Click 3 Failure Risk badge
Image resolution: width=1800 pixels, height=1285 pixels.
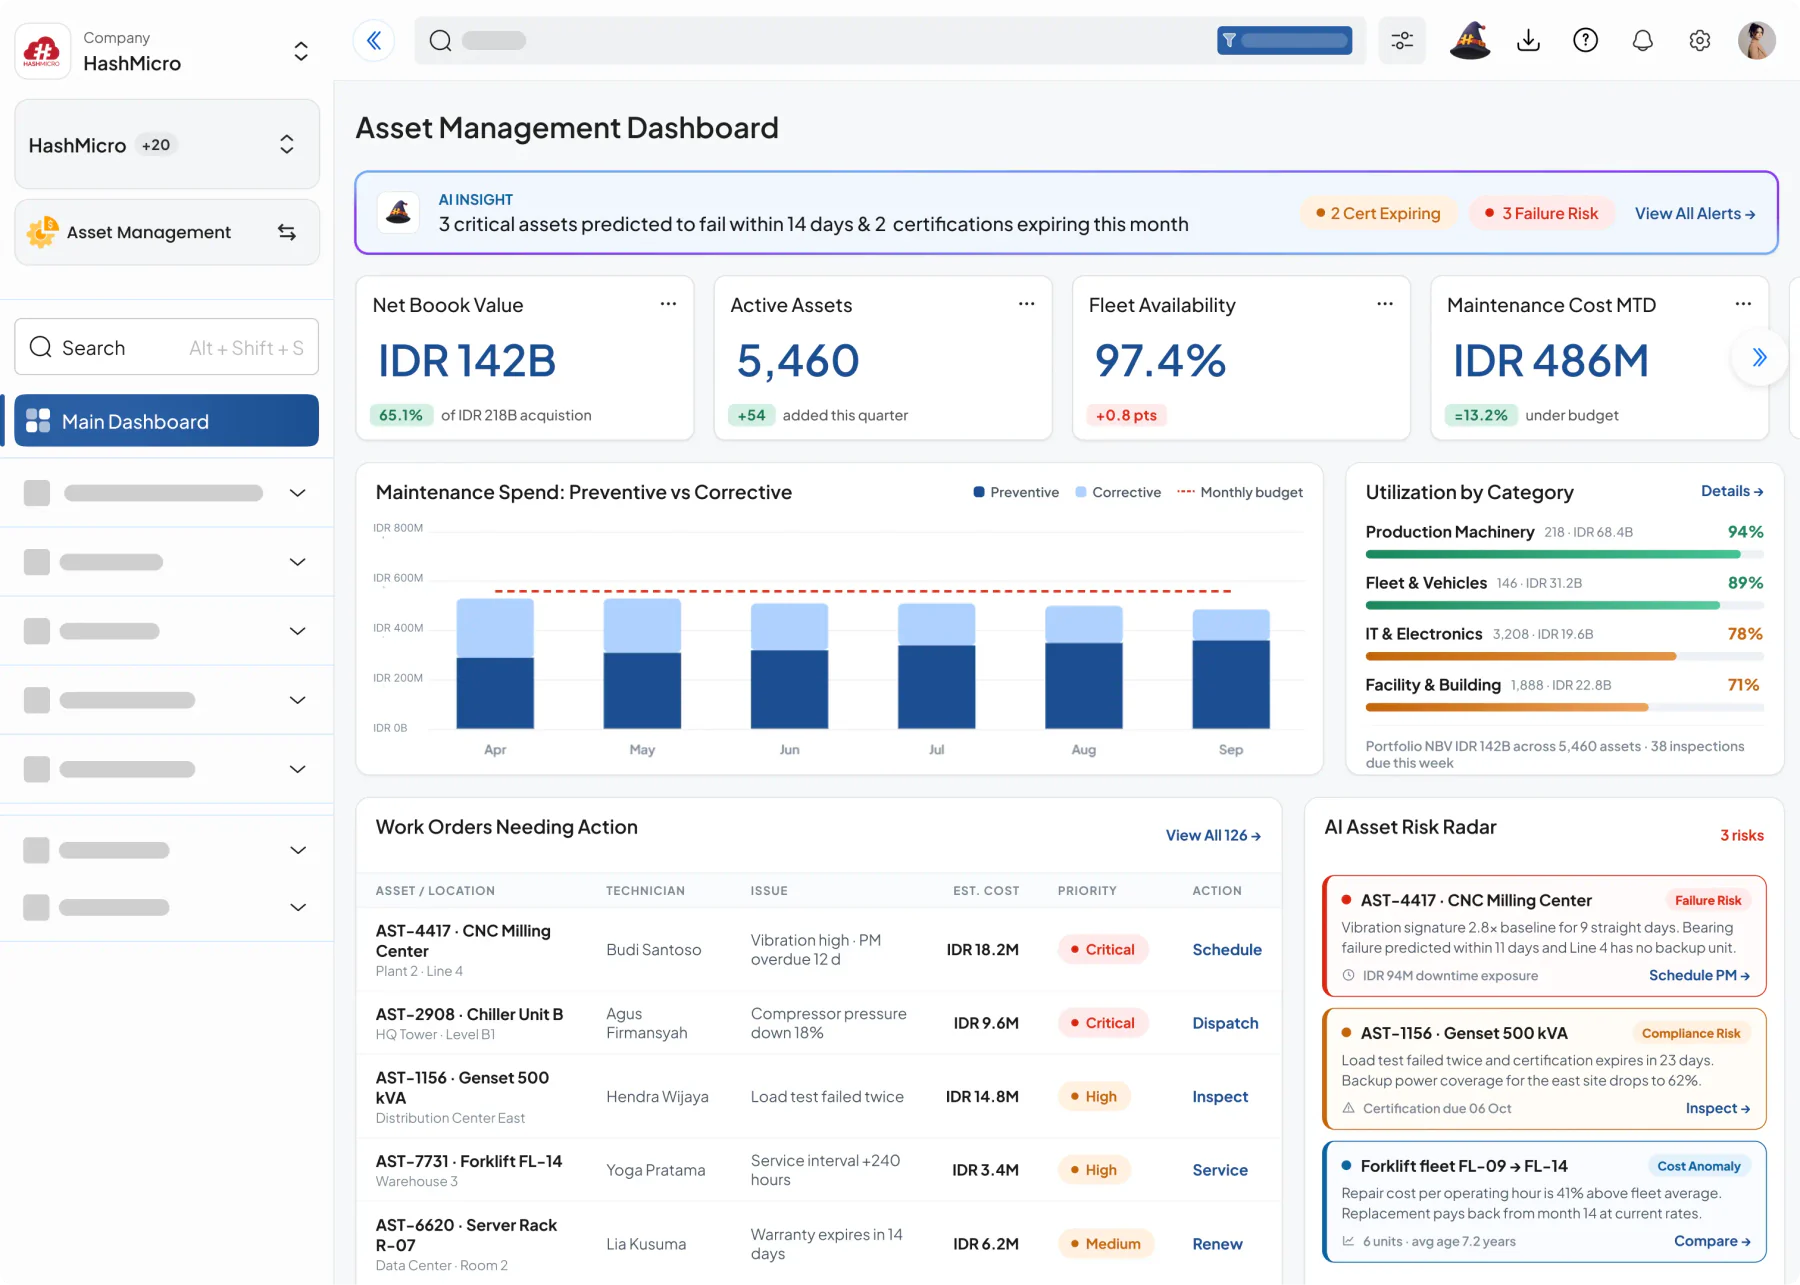(x=1542, y=213)
